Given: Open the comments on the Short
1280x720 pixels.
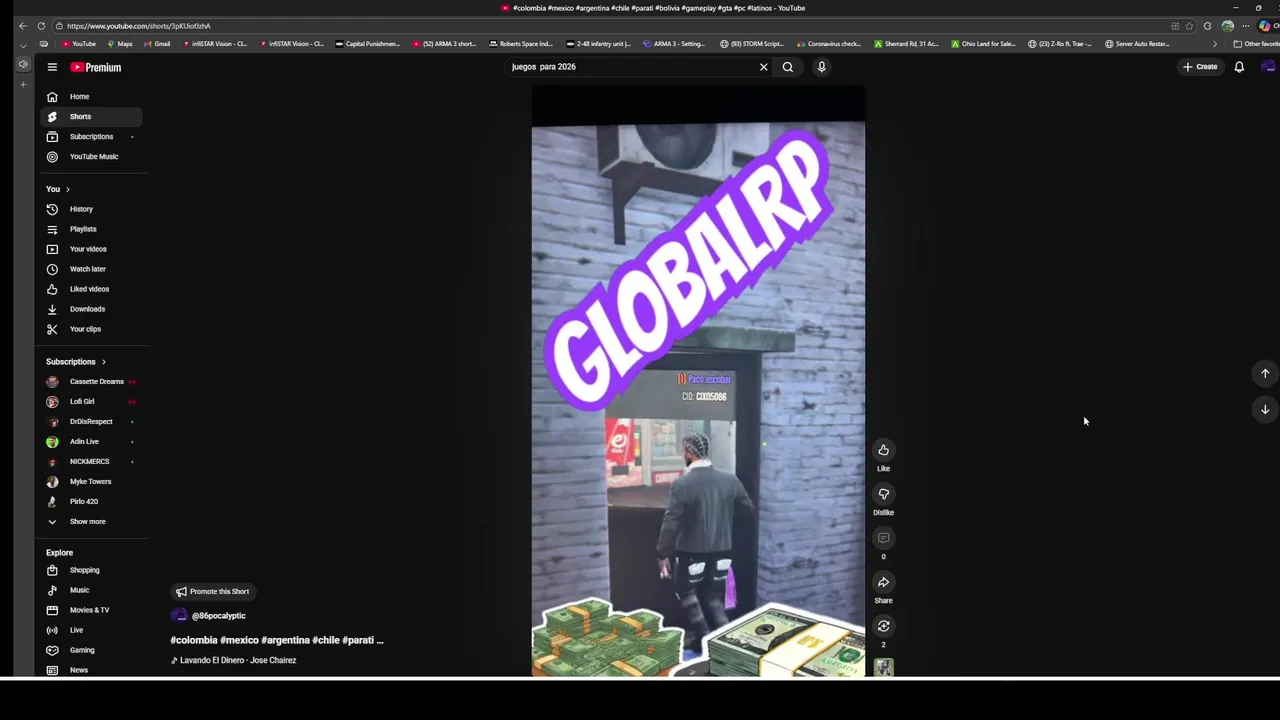Looking at the screenshot, I should pyautogui.click(x=883, y=538).
